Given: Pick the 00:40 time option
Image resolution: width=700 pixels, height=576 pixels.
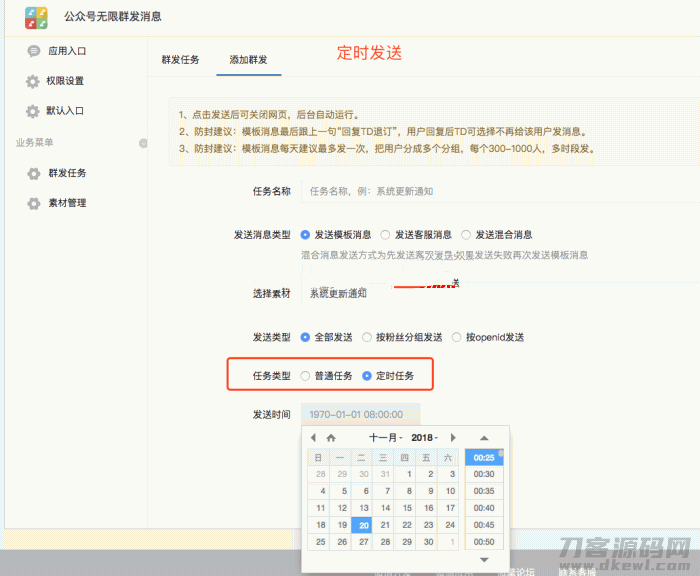Looking at the screenshot, I should [484, 508].
